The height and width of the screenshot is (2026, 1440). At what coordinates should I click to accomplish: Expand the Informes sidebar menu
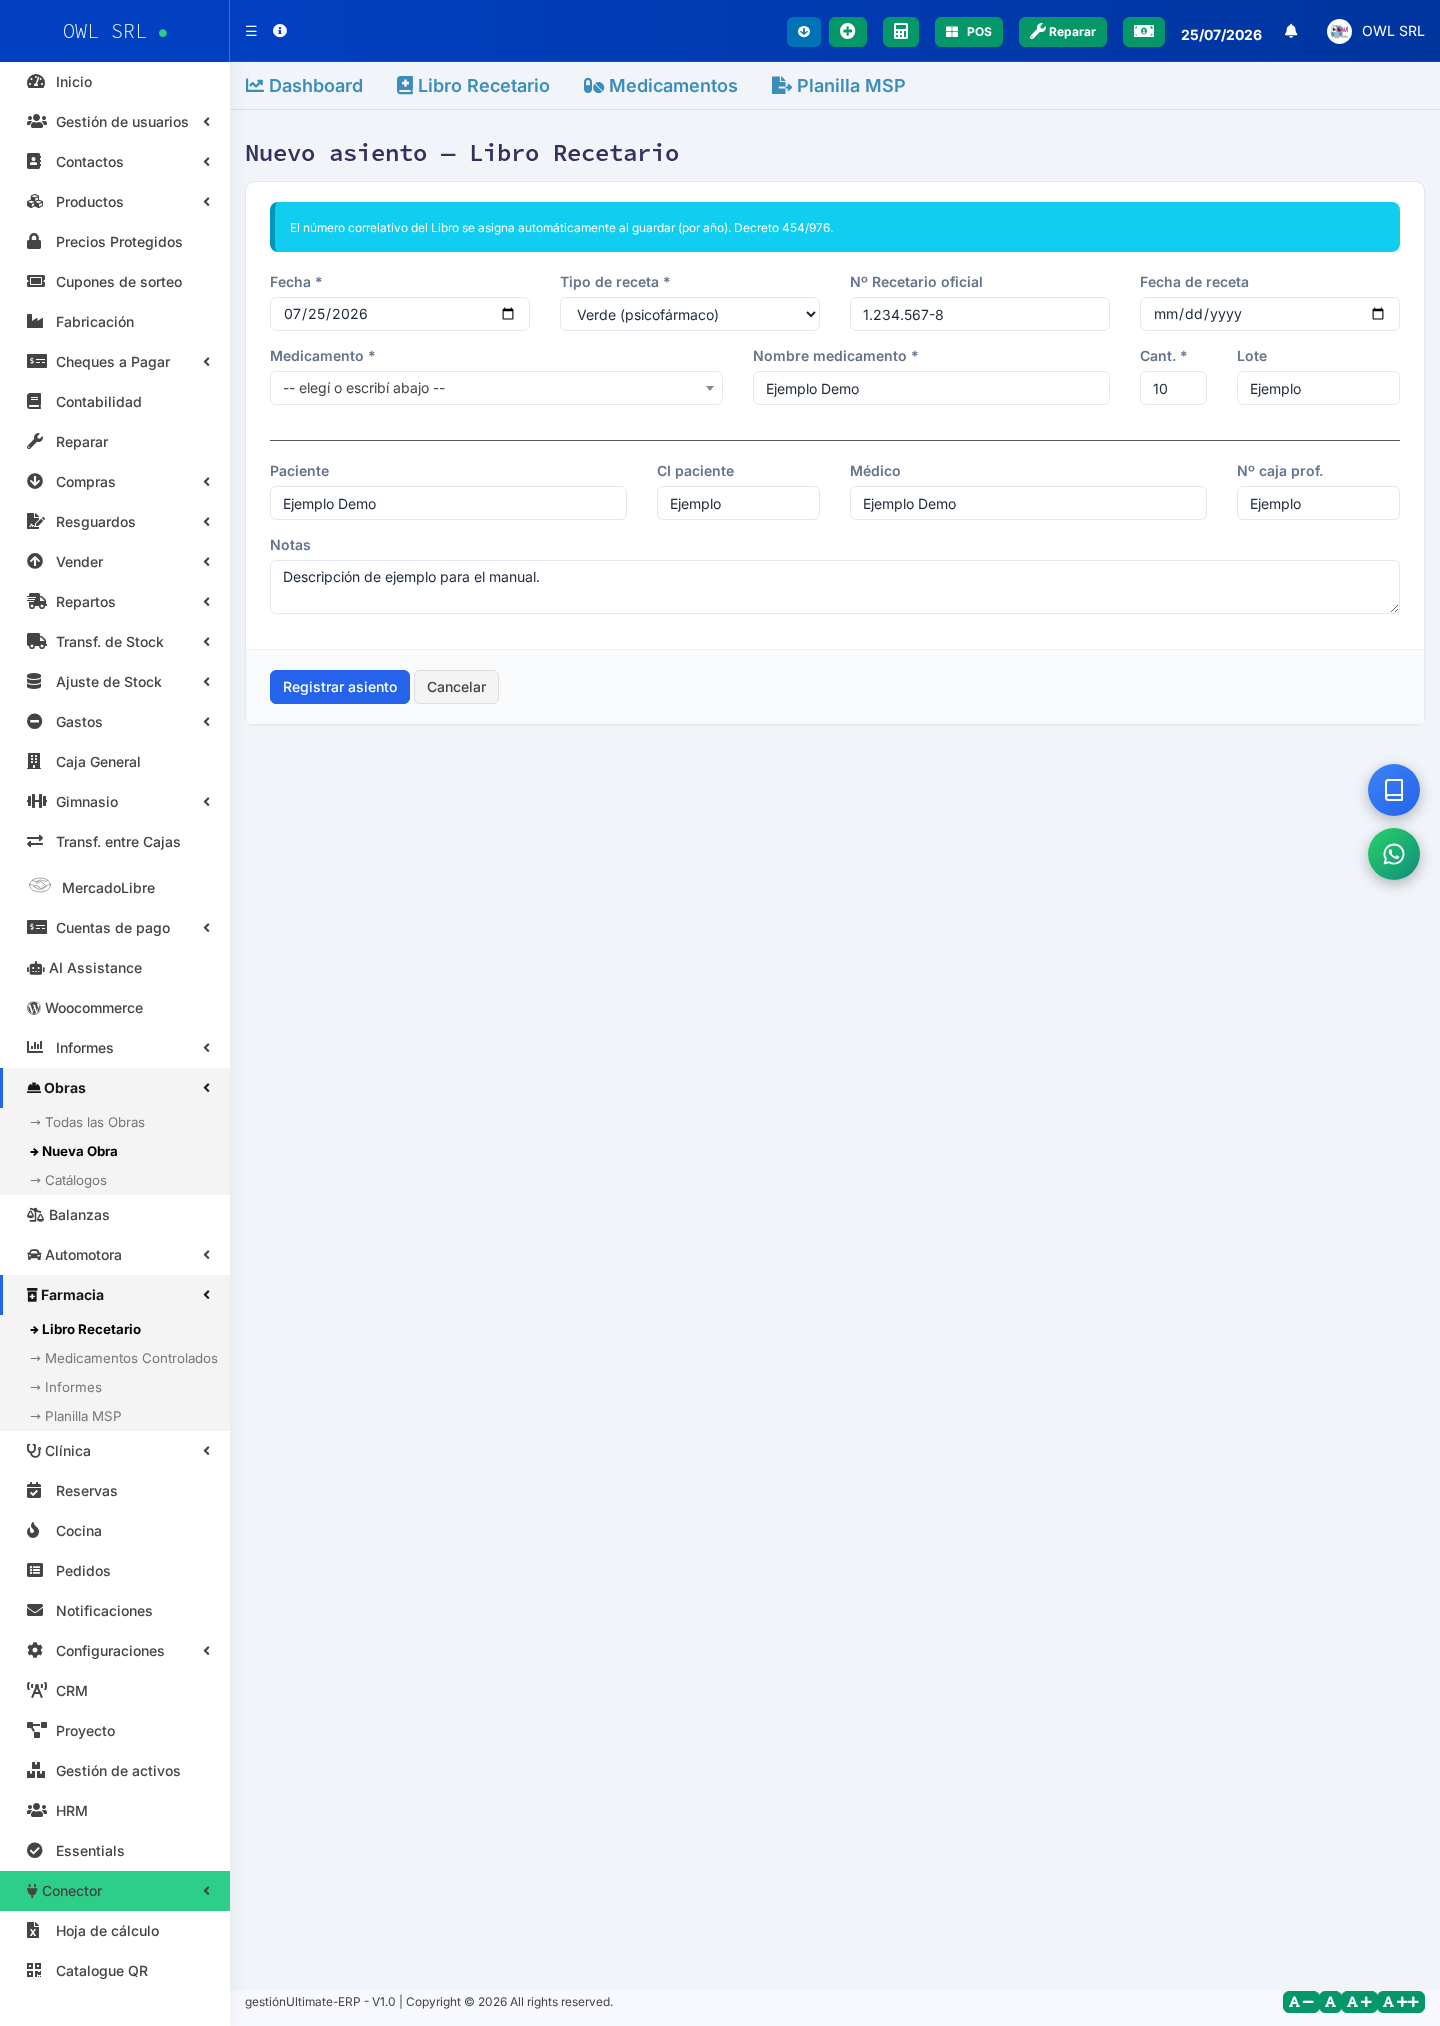click(115, 1048)
